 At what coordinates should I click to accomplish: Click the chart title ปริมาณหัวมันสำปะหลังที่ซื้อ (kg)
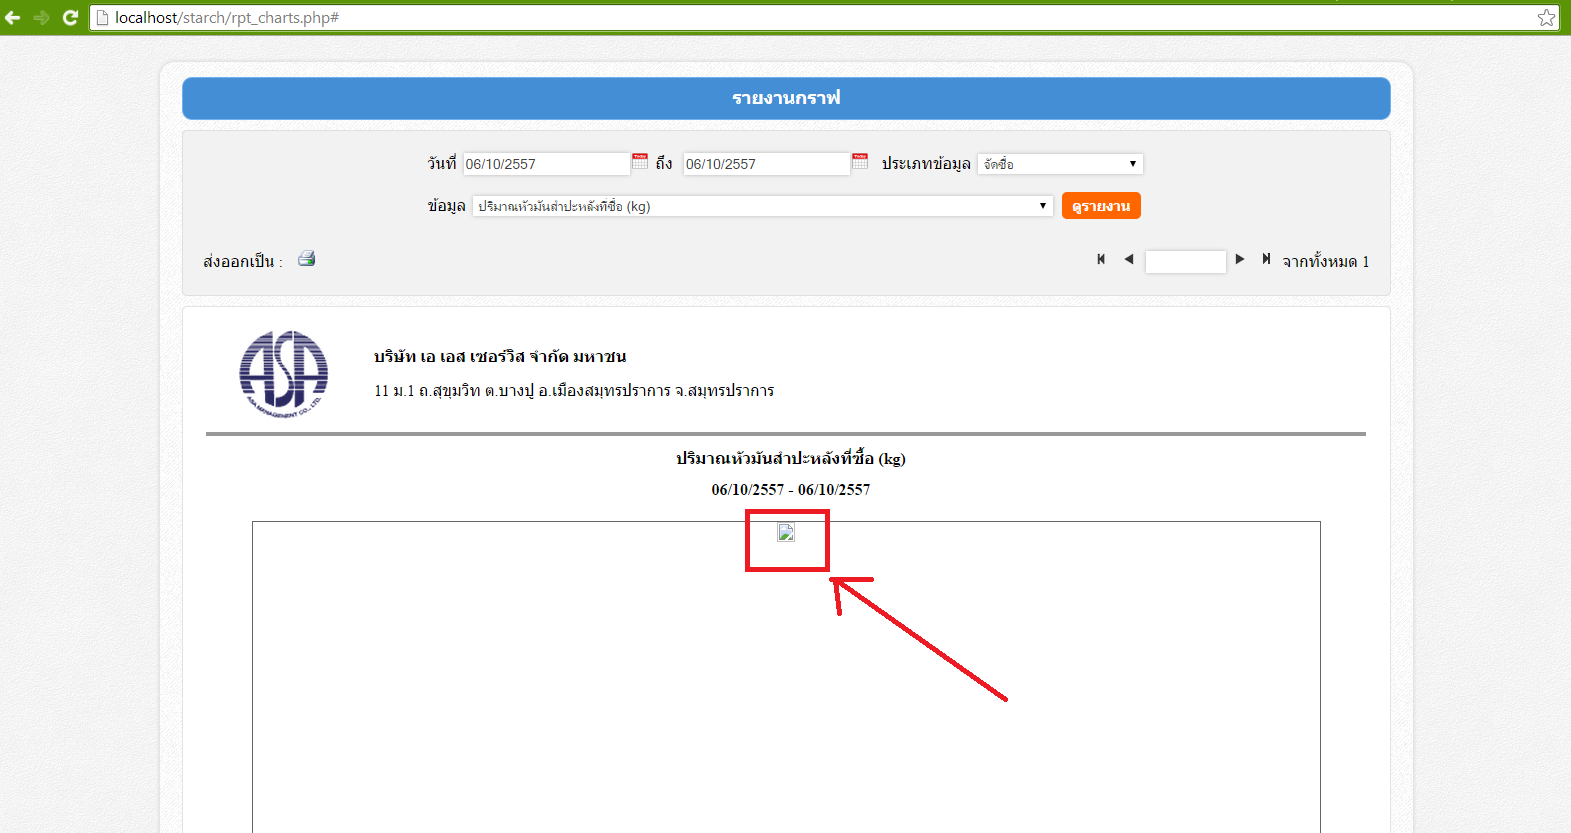(x=791, y=459)
